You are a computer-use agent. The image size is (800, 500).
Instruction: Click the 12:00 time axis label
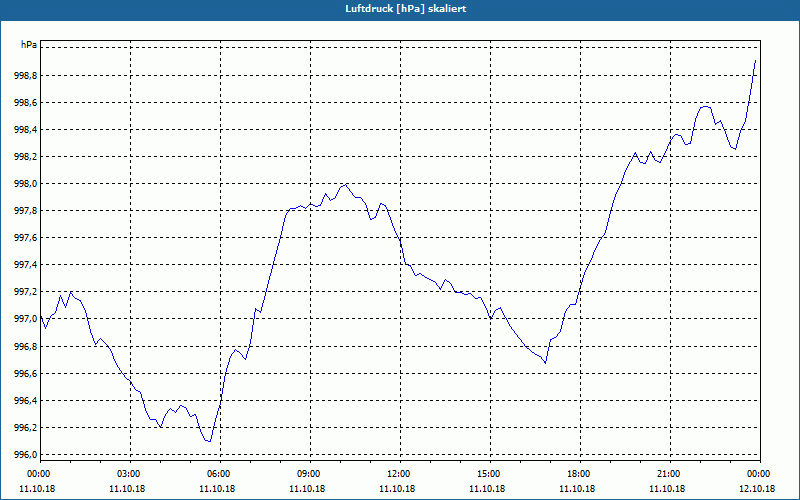(x=400, y=474)
